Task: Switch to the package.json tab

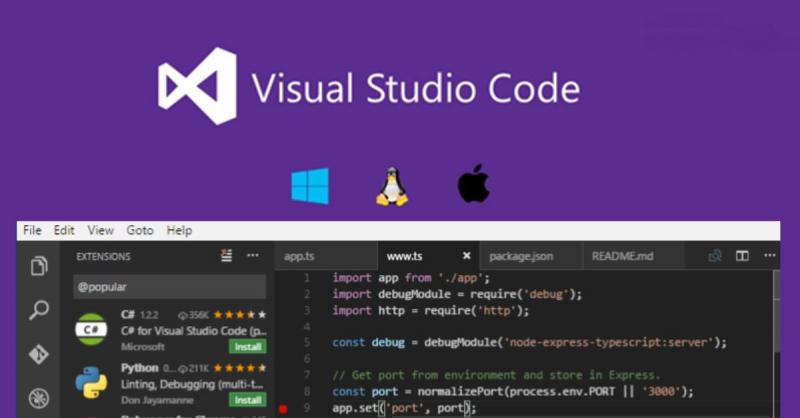Action: pyautogui.click(x=531, y=256)
